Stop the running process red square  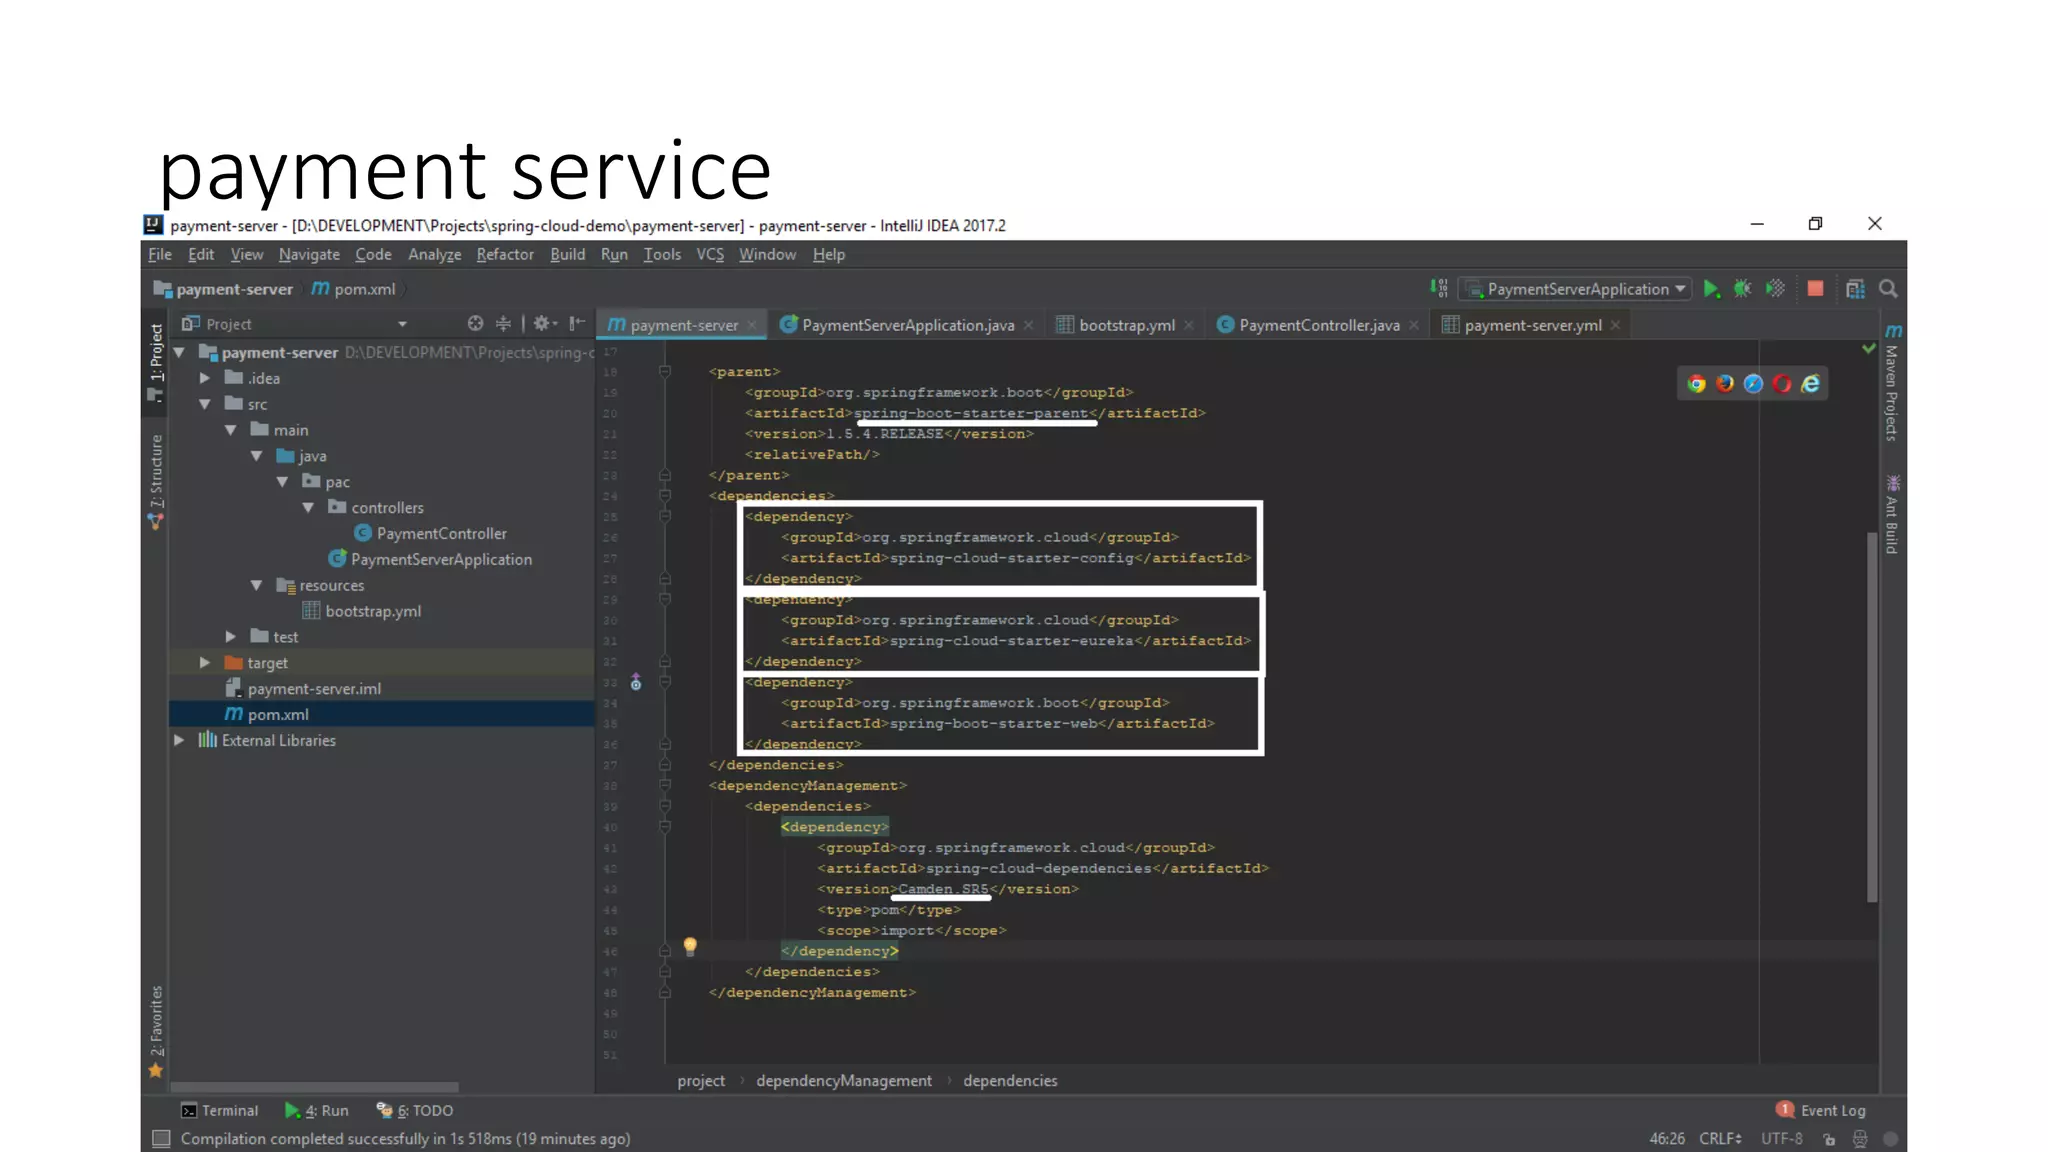(x=1815, y=289)
